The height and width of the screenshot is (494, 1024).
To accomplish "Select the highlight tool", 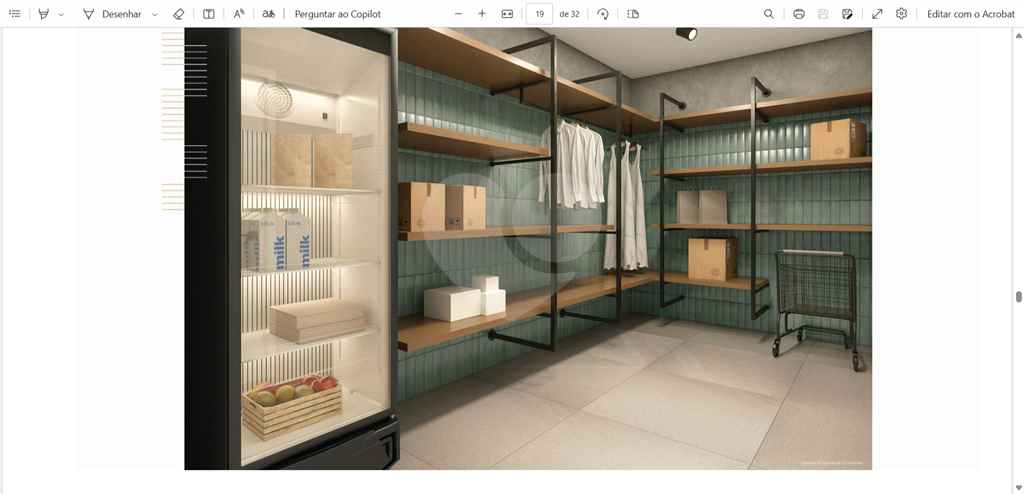I will click(x=44, y=14).
